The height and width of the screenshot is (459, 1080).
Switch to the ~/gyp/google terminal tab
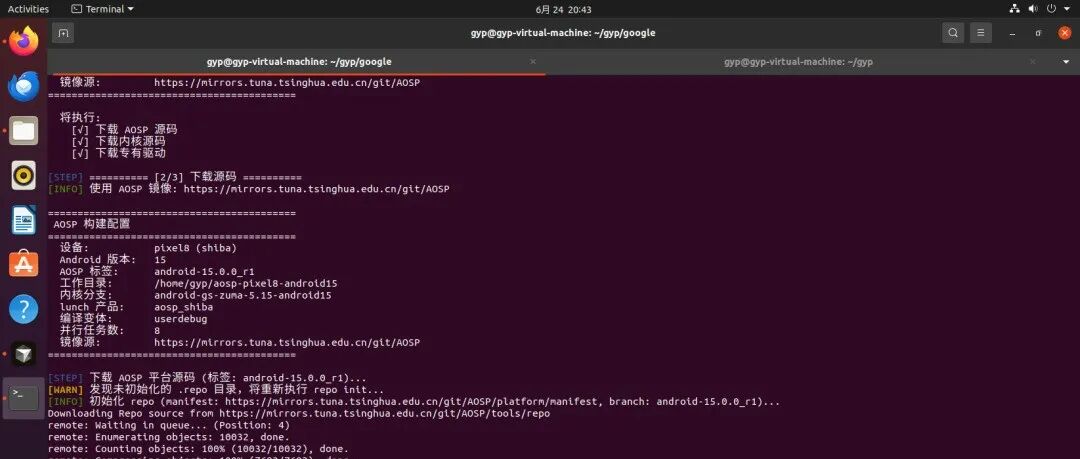coord(299,61)
